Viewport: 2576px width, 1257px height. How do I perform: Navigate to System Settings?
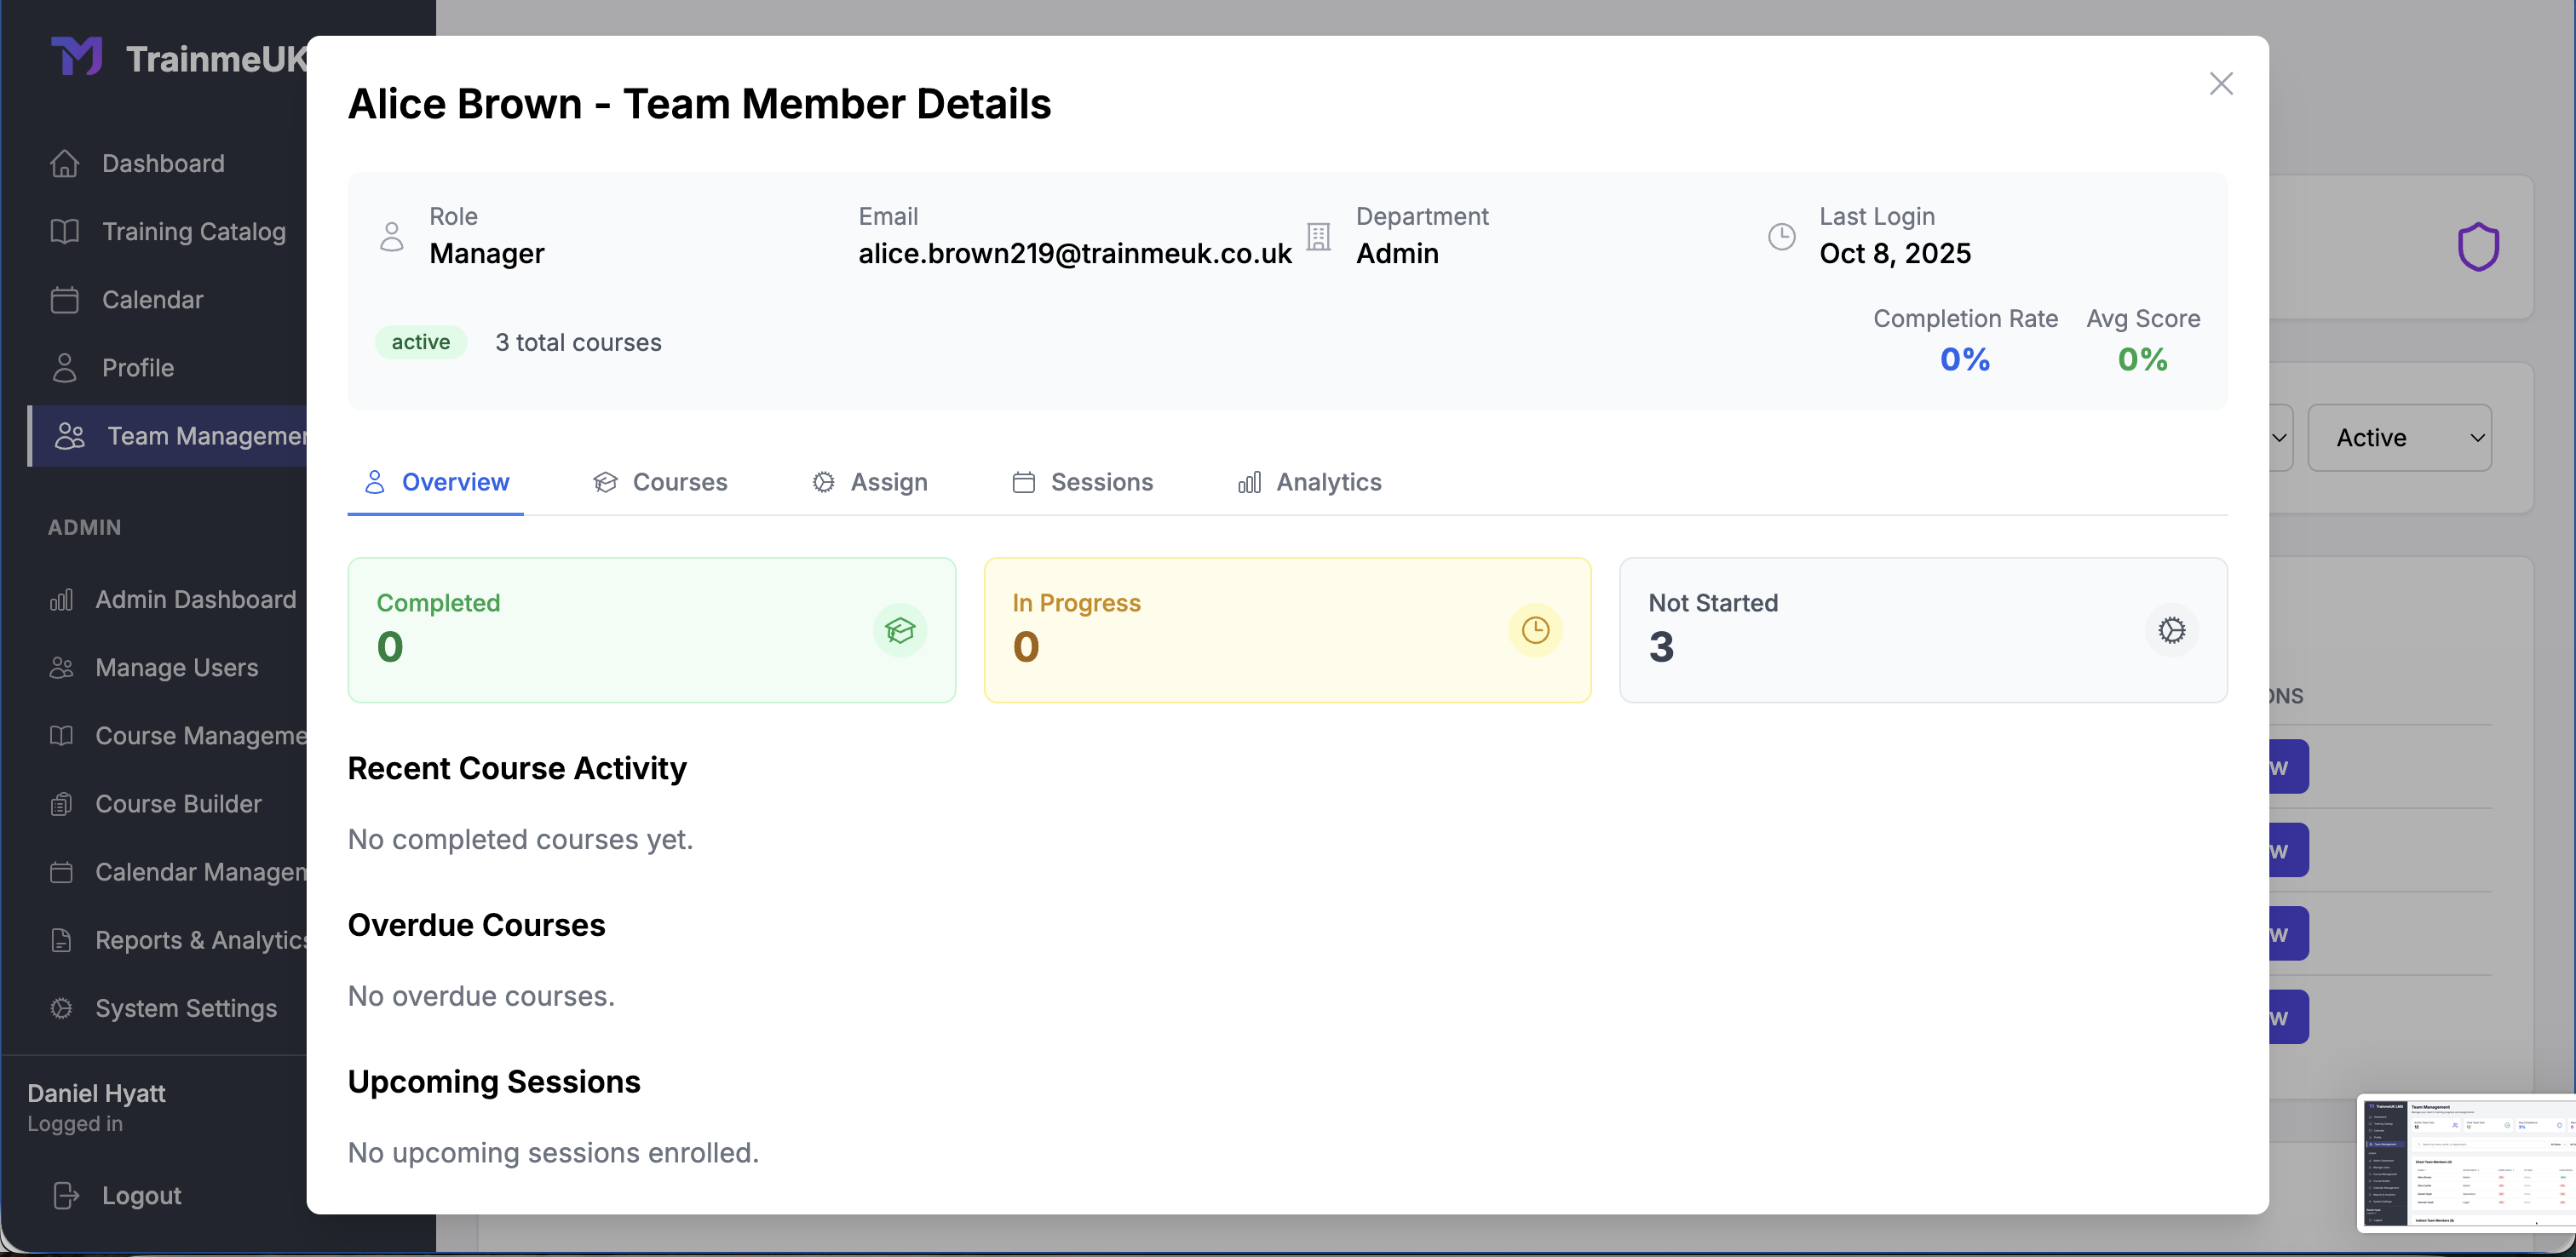click(185, 1008)
